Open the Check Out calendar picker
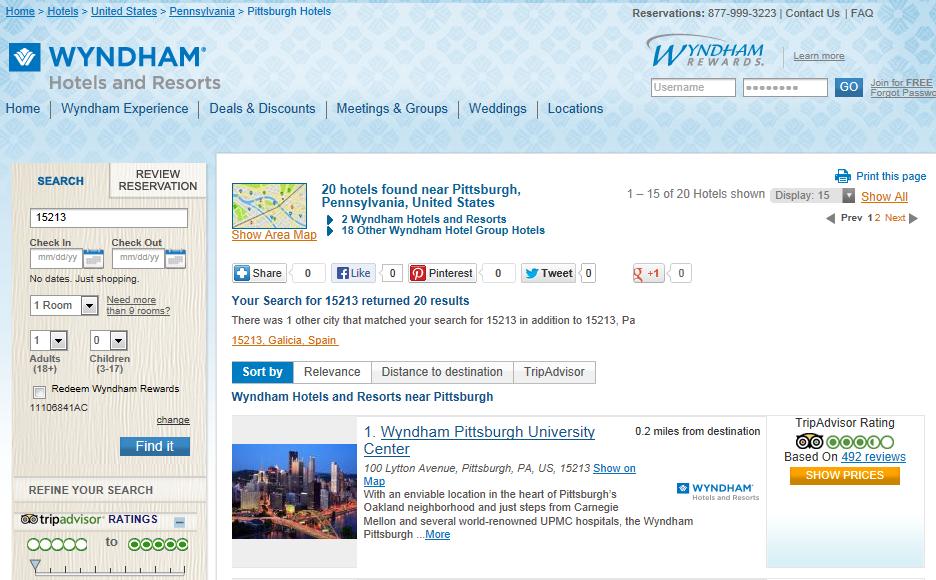The width and height of the screenshot is (936, 580). (175, 258)
